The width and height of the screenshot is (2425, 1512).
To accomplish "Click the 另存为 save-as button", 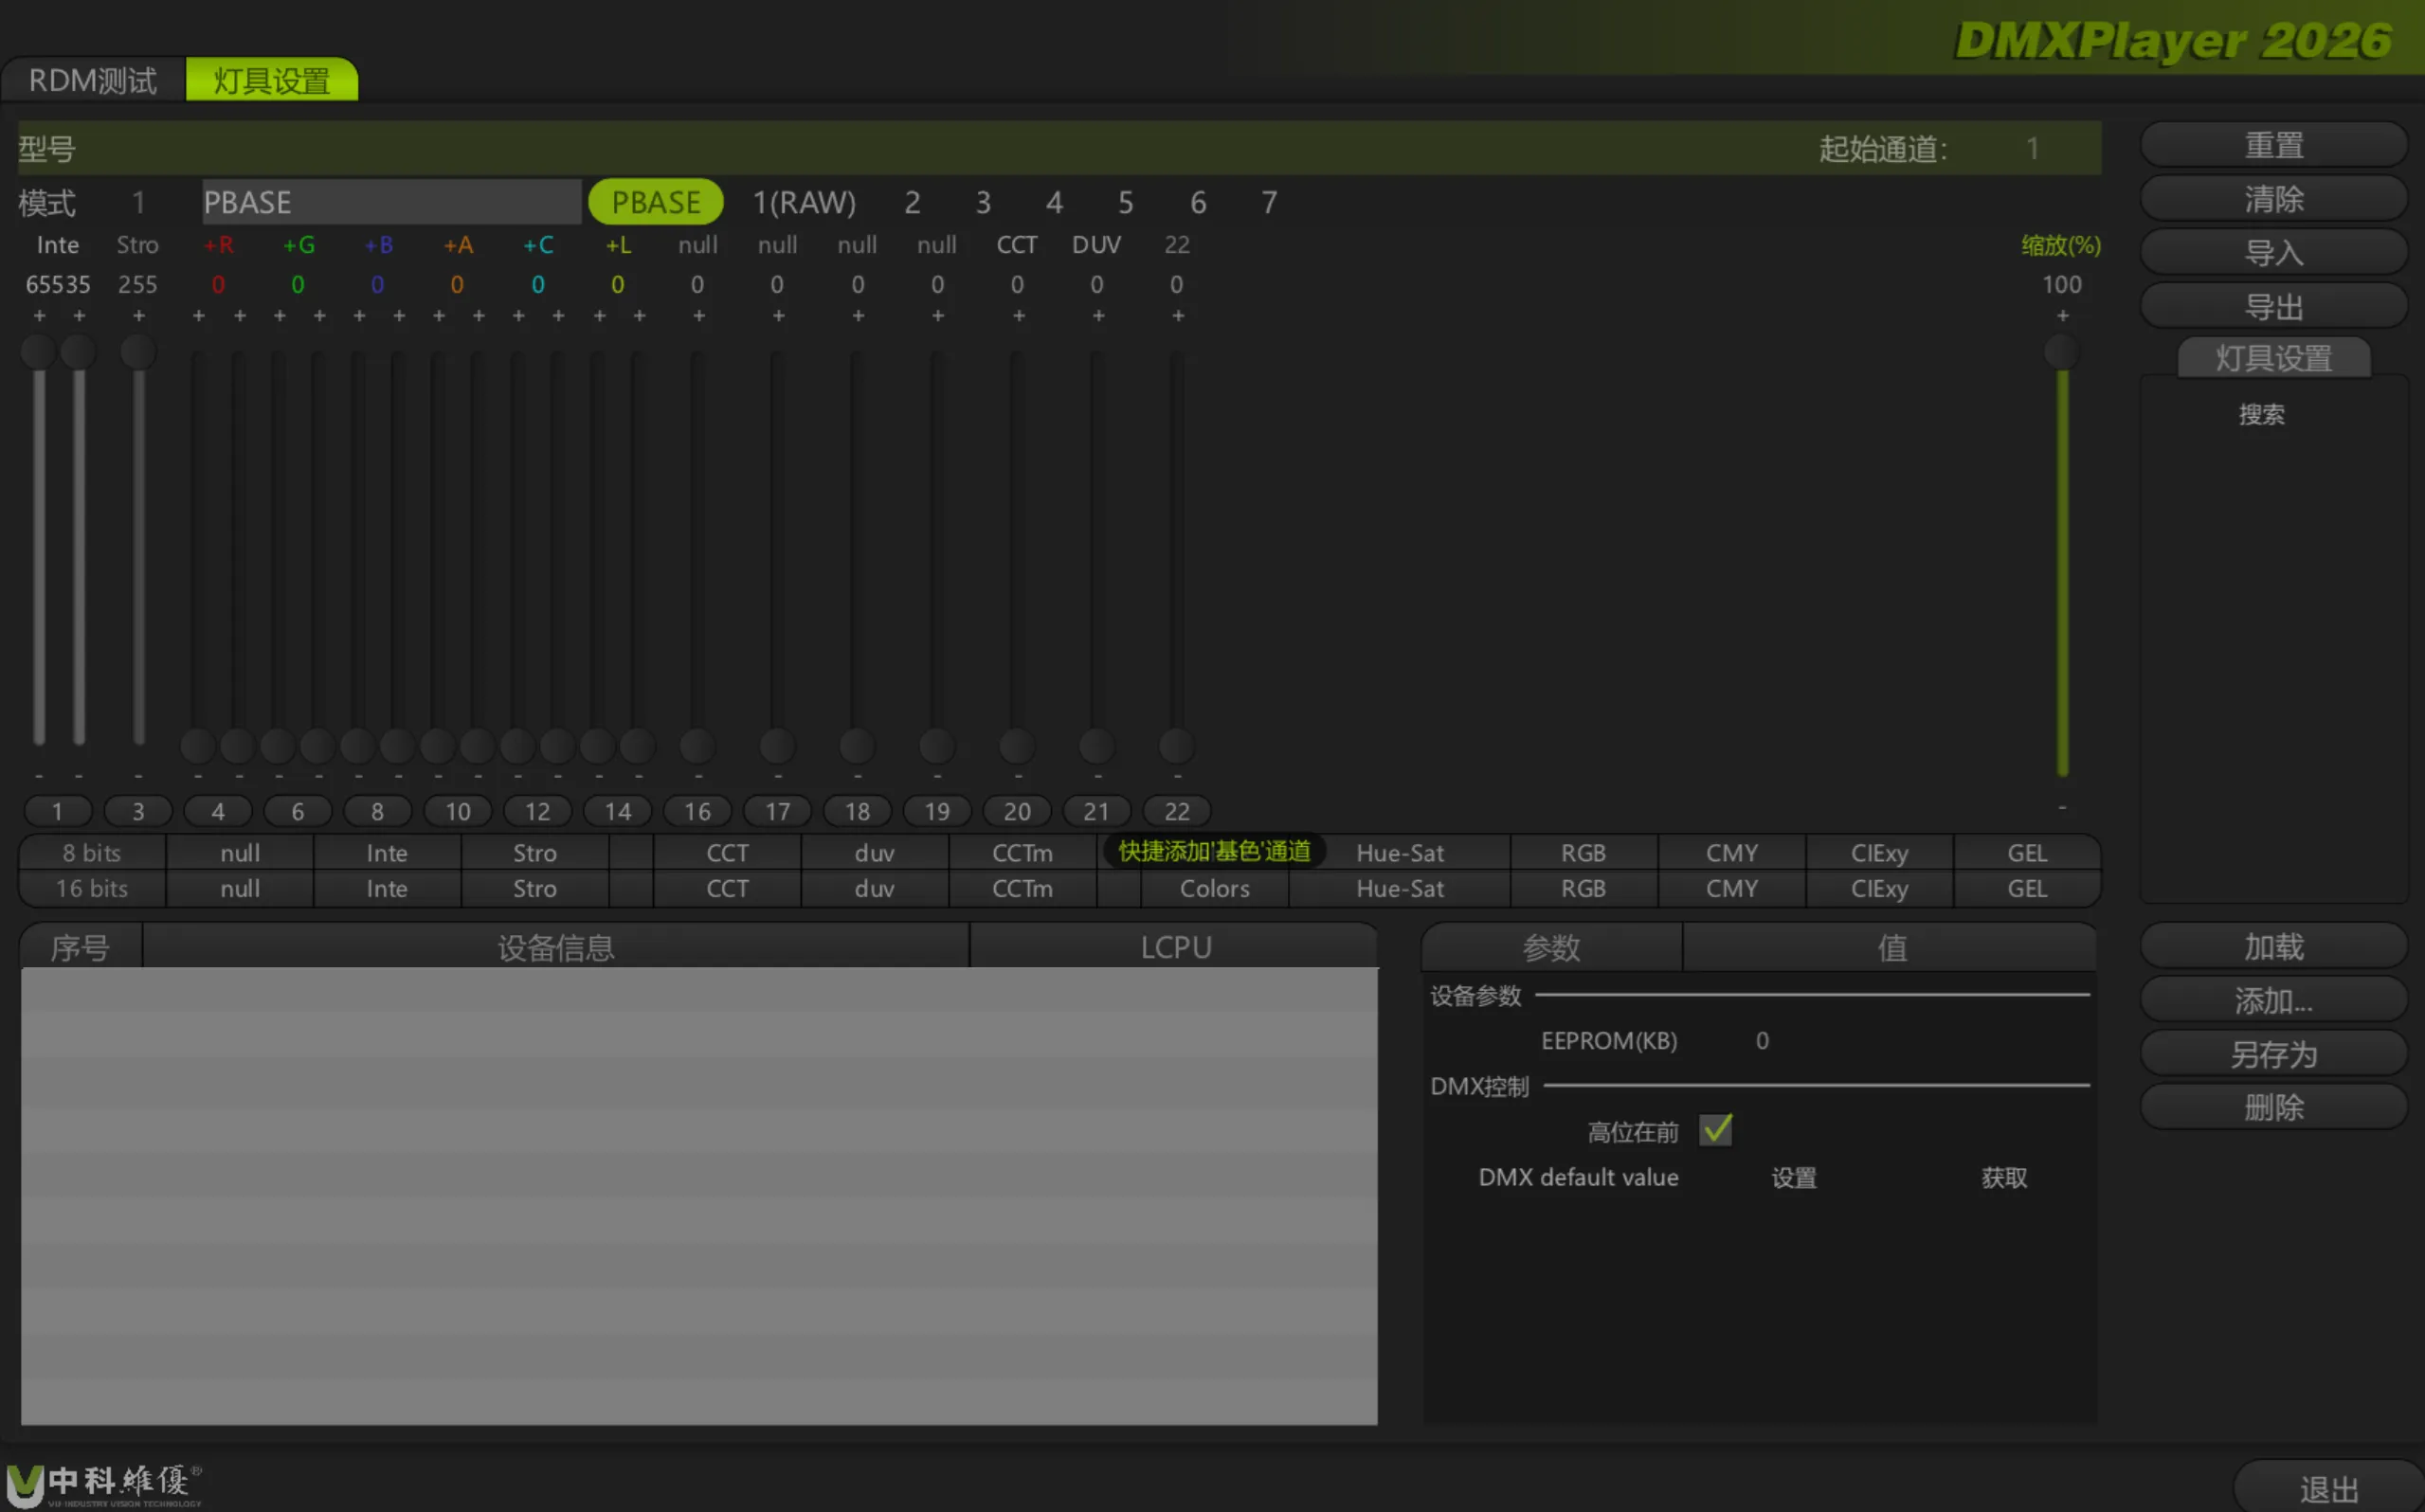I will pyautogui.click(x=2273, y=1054).
